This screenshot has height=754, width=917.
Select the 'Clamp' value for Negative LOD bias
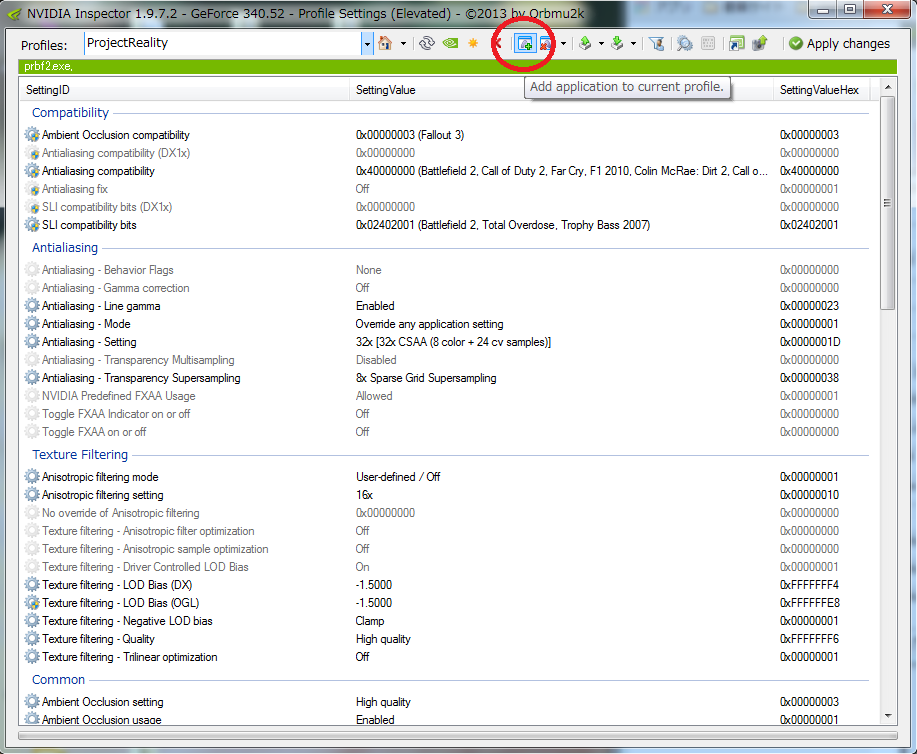coord(370,621)
